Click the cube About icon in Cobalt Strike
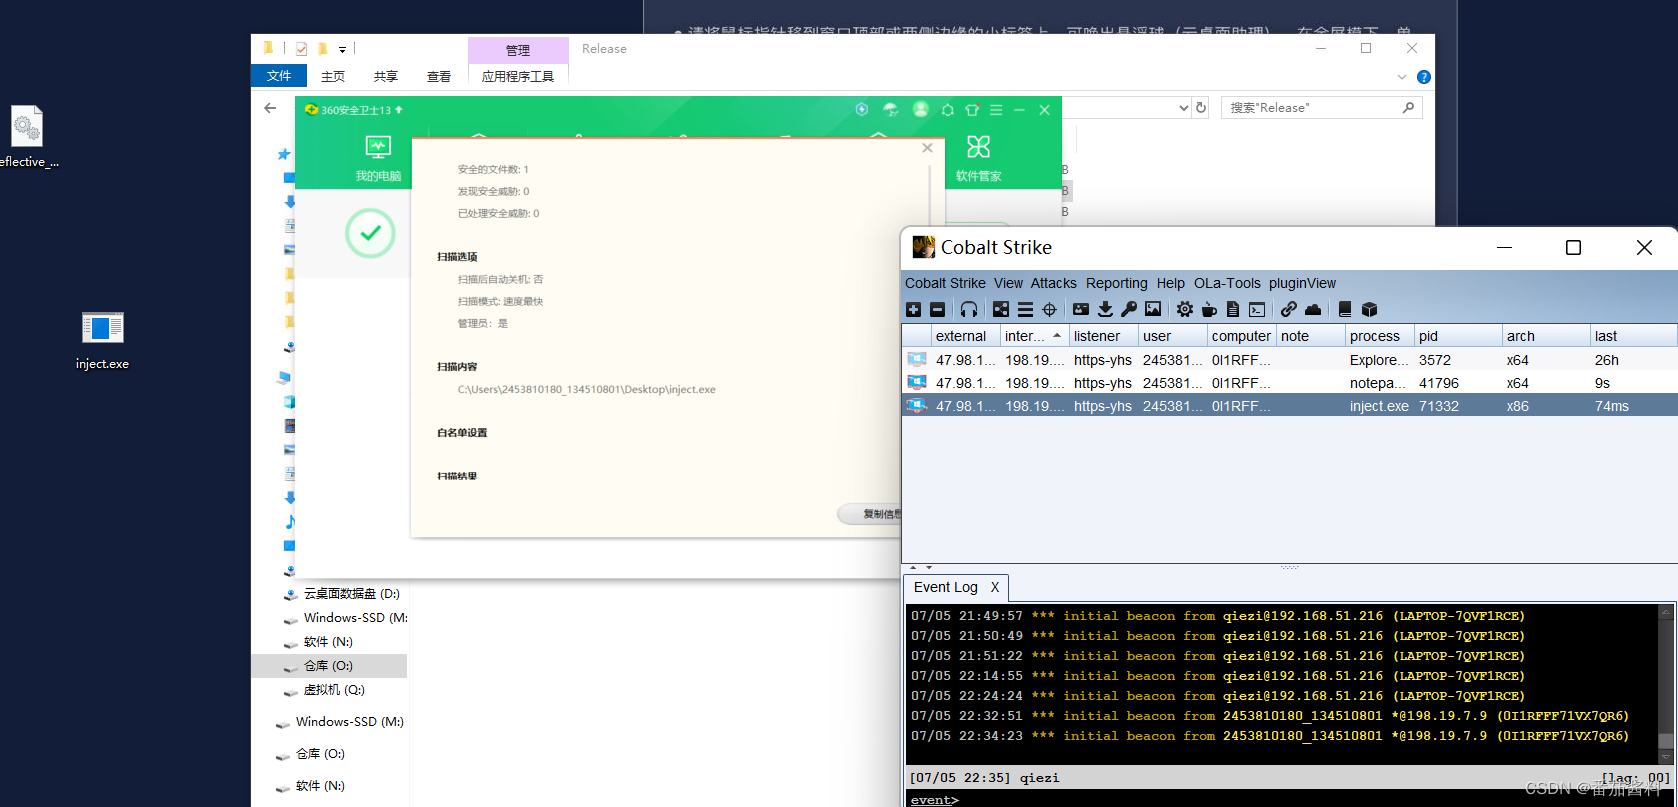Screen dimensions: 1678x807 1369,310
